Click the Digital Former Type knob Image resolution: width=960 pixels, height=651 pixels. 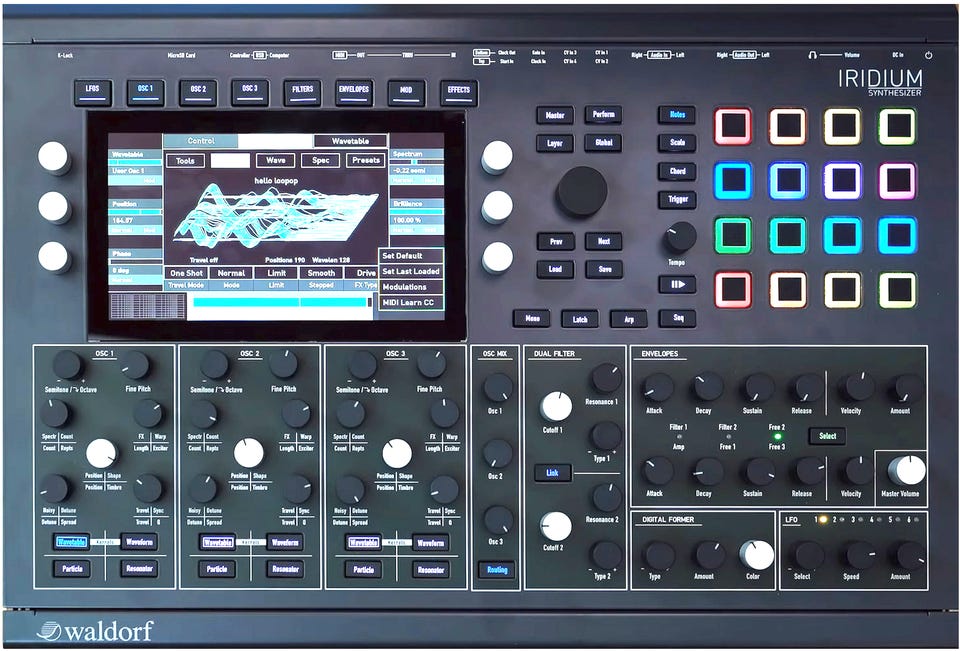coord(659,556)
